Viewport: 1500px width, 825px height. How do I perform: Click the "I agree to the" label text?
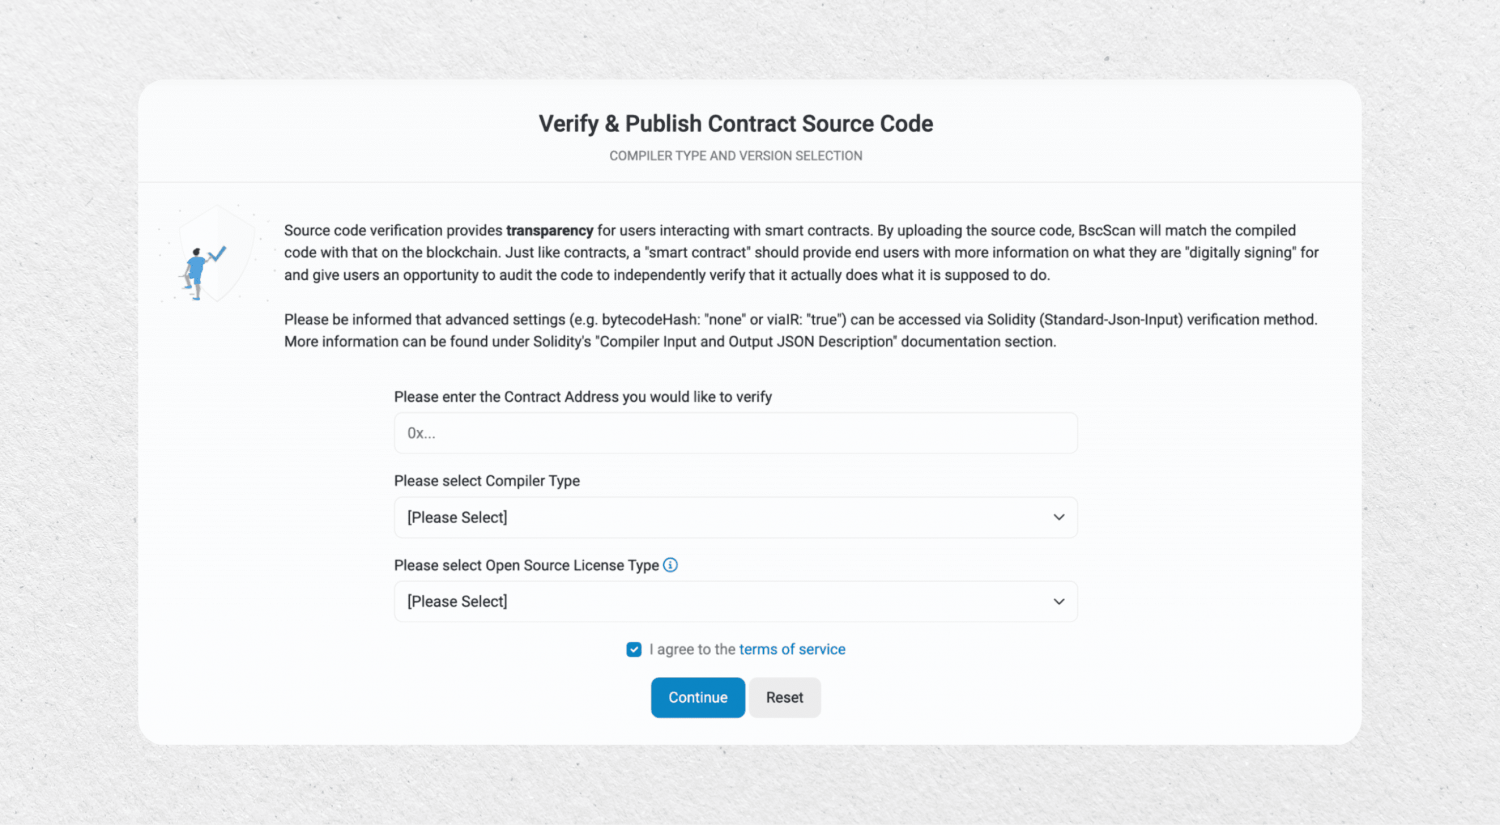(692, 650)
